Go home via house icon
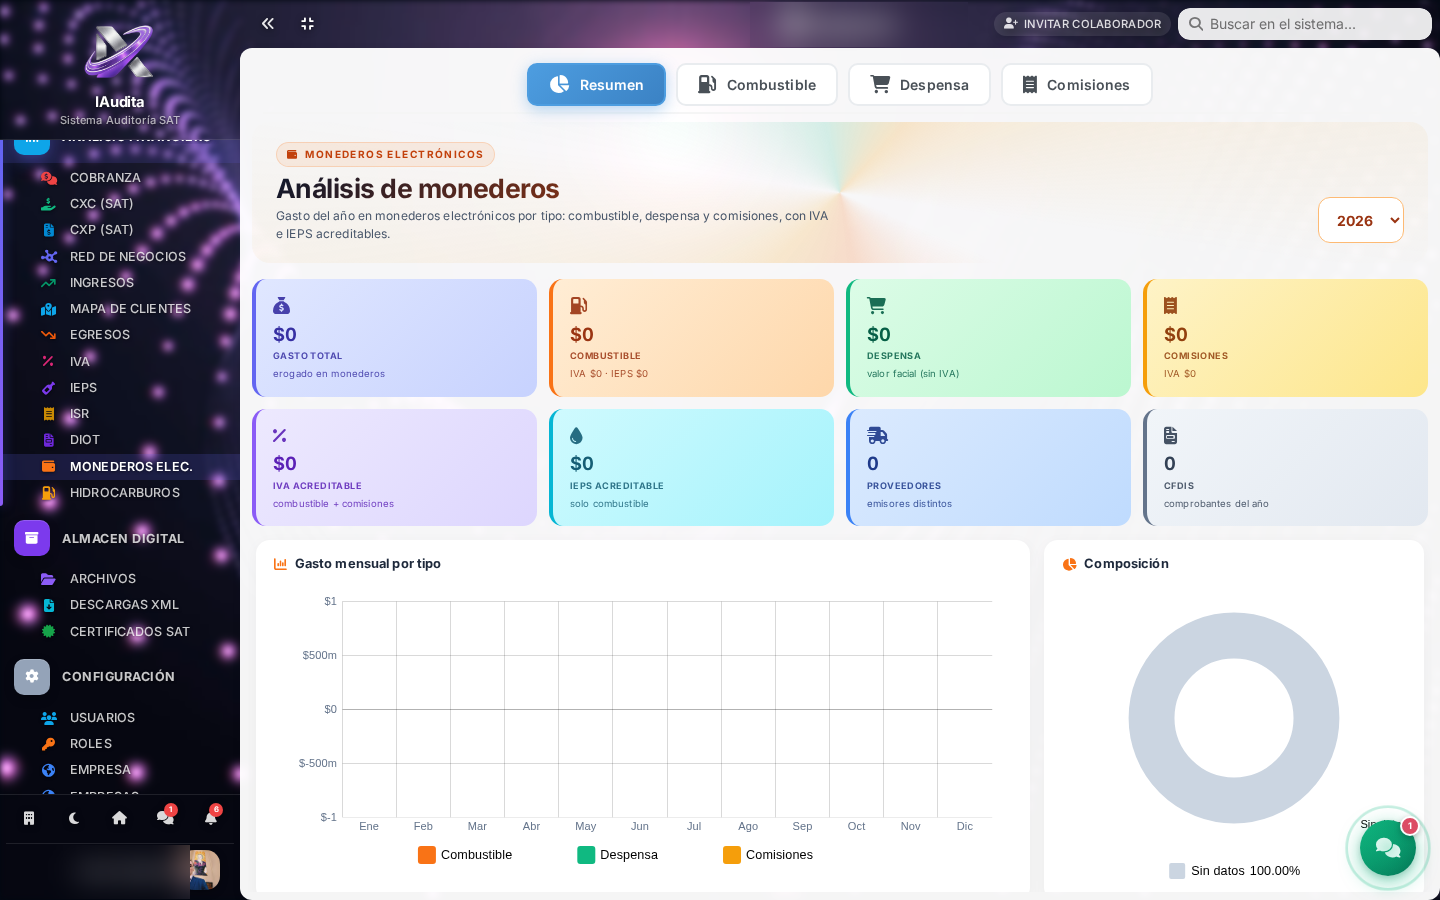 pyautogui.click(x=119, y=818)
